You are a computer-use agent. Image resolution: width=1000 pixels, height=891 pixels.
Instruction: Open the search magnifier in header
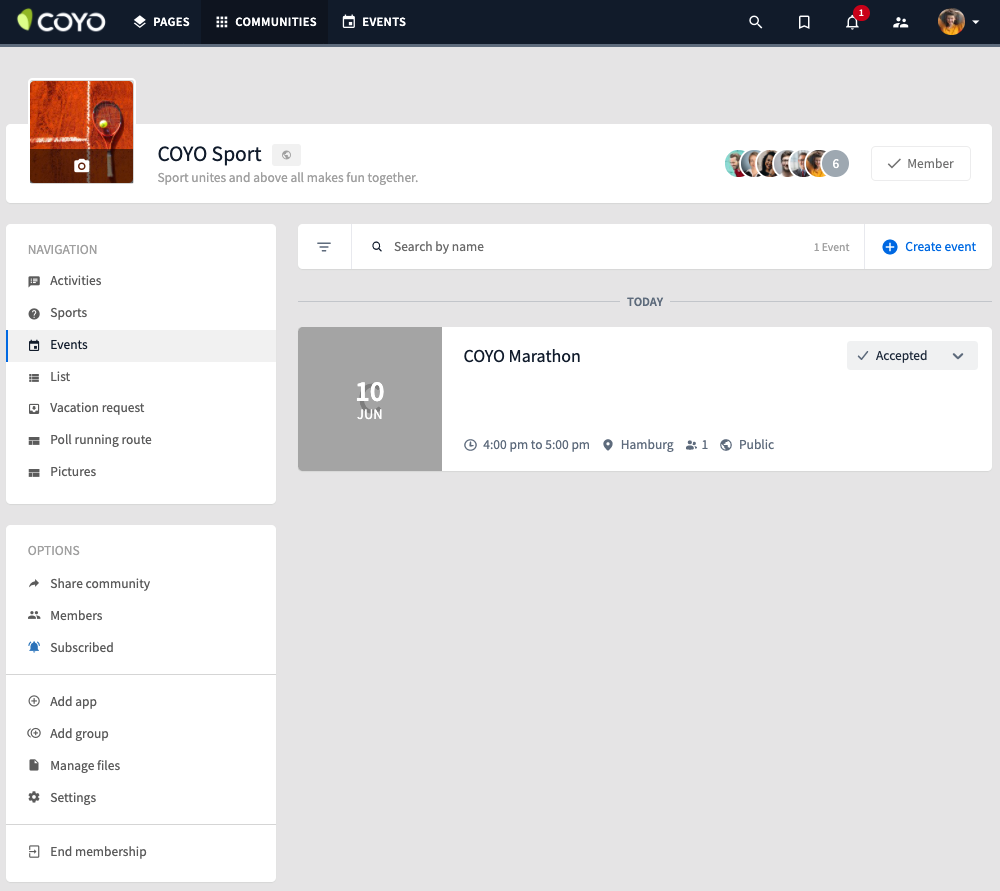click(x=755, y=22)
